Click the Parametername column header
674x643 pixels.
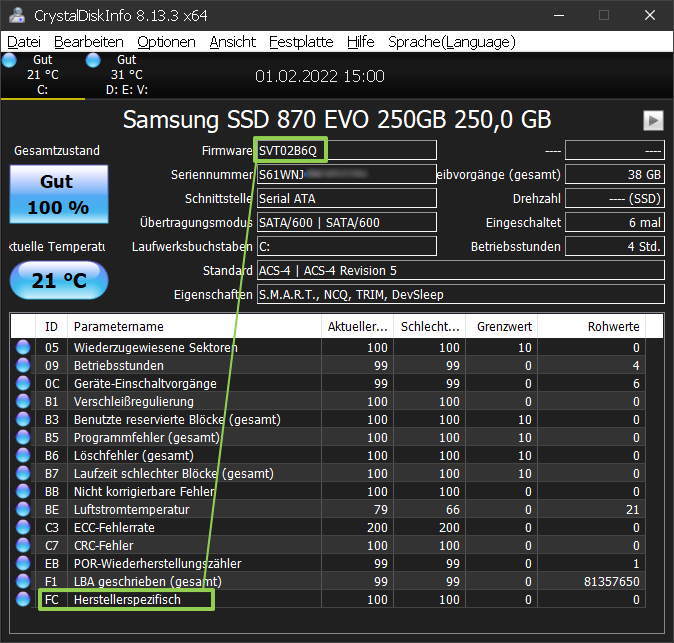point(194,327)
